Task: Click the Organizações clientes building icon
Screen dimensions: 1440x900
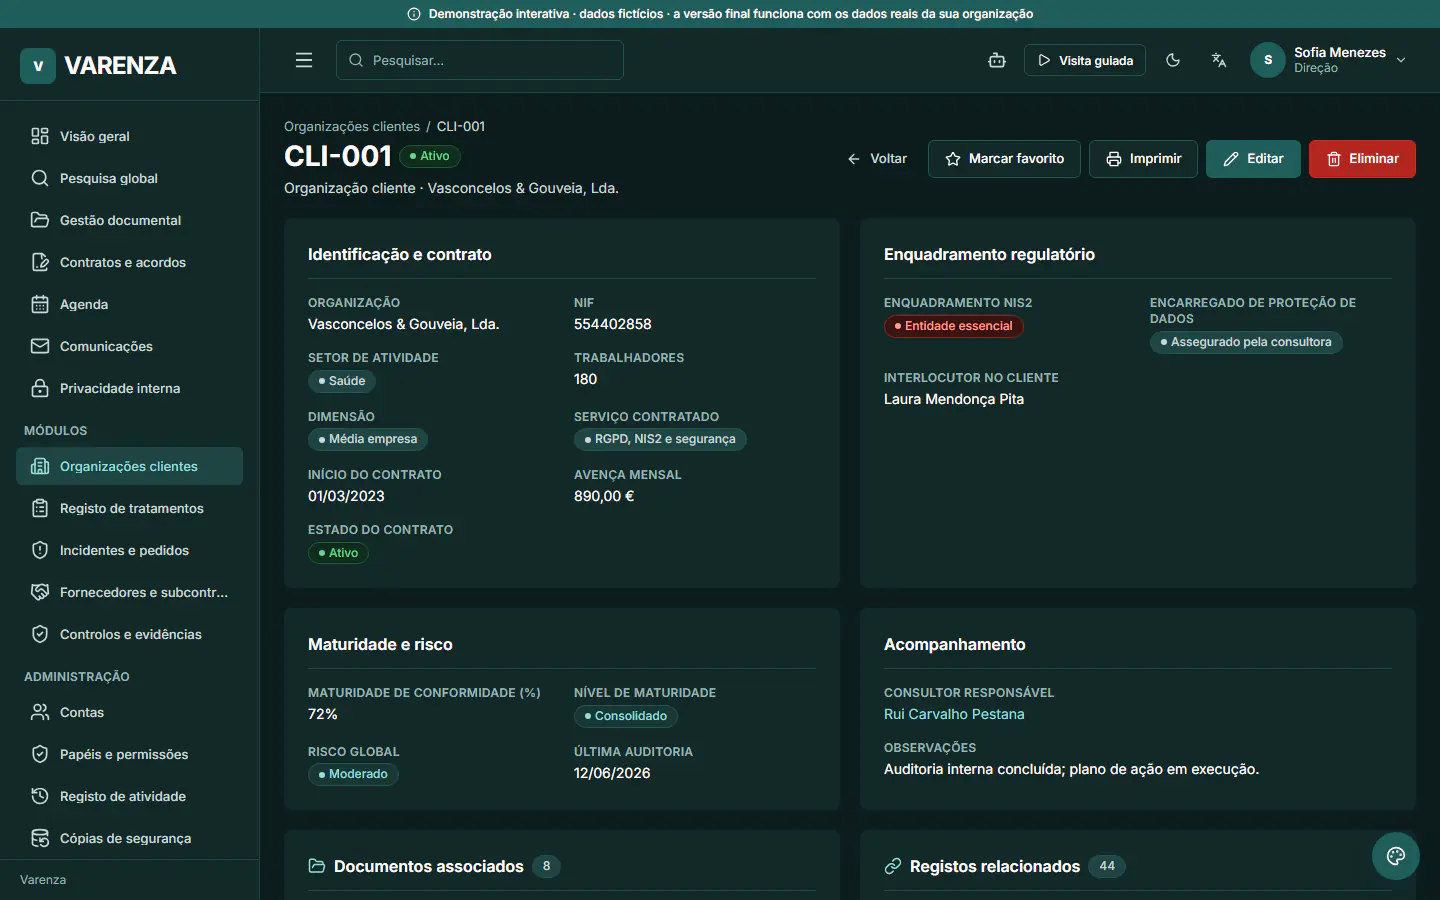Action: [40, 466]
